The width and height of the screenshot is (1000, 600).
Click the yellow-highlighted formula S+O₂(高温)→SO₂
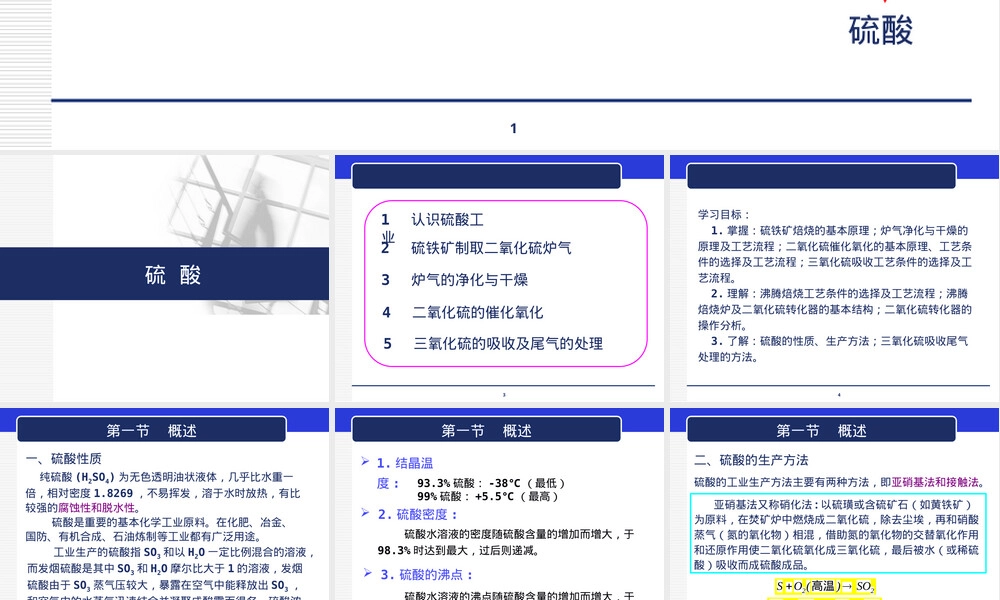coord(825,587)
